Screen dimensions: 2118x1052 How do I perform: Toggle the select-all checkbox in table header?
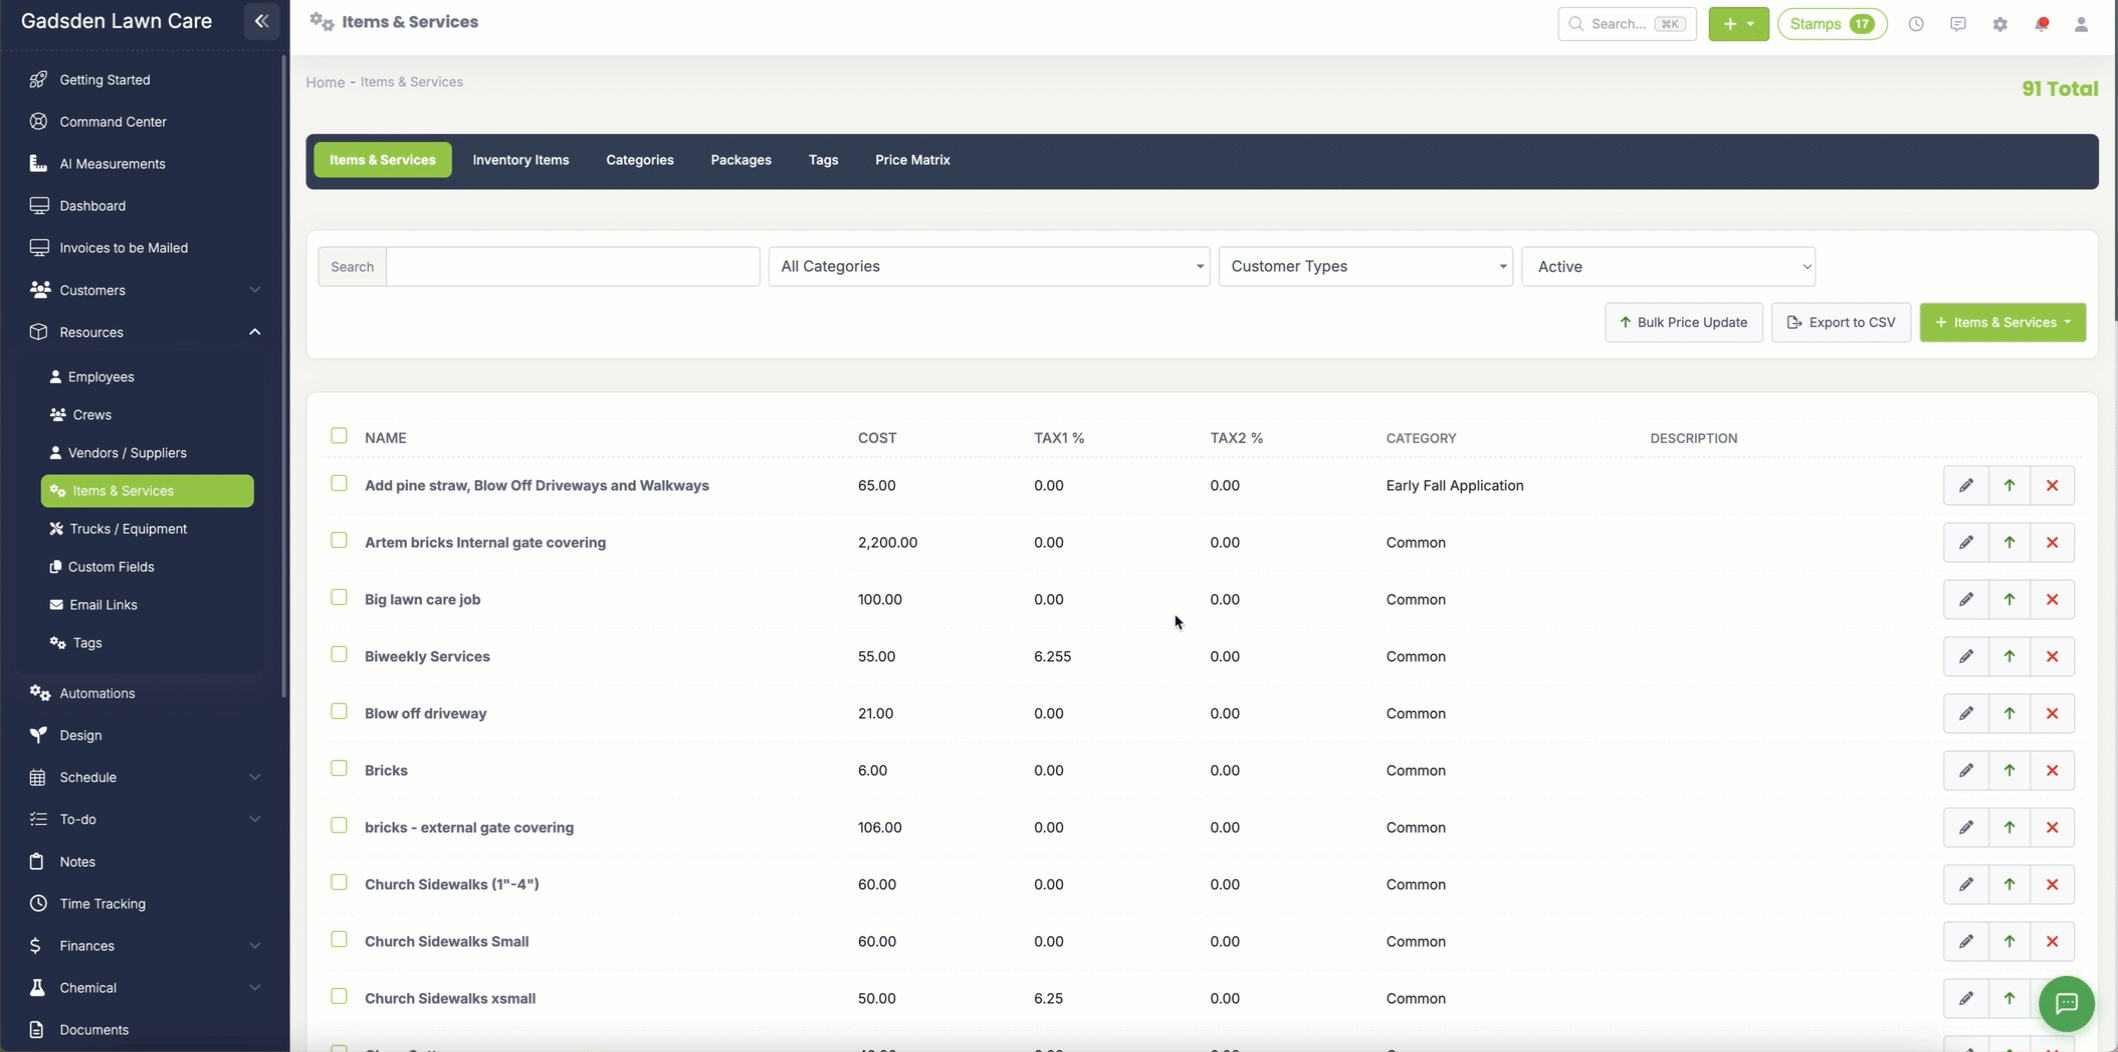point(339,436)
